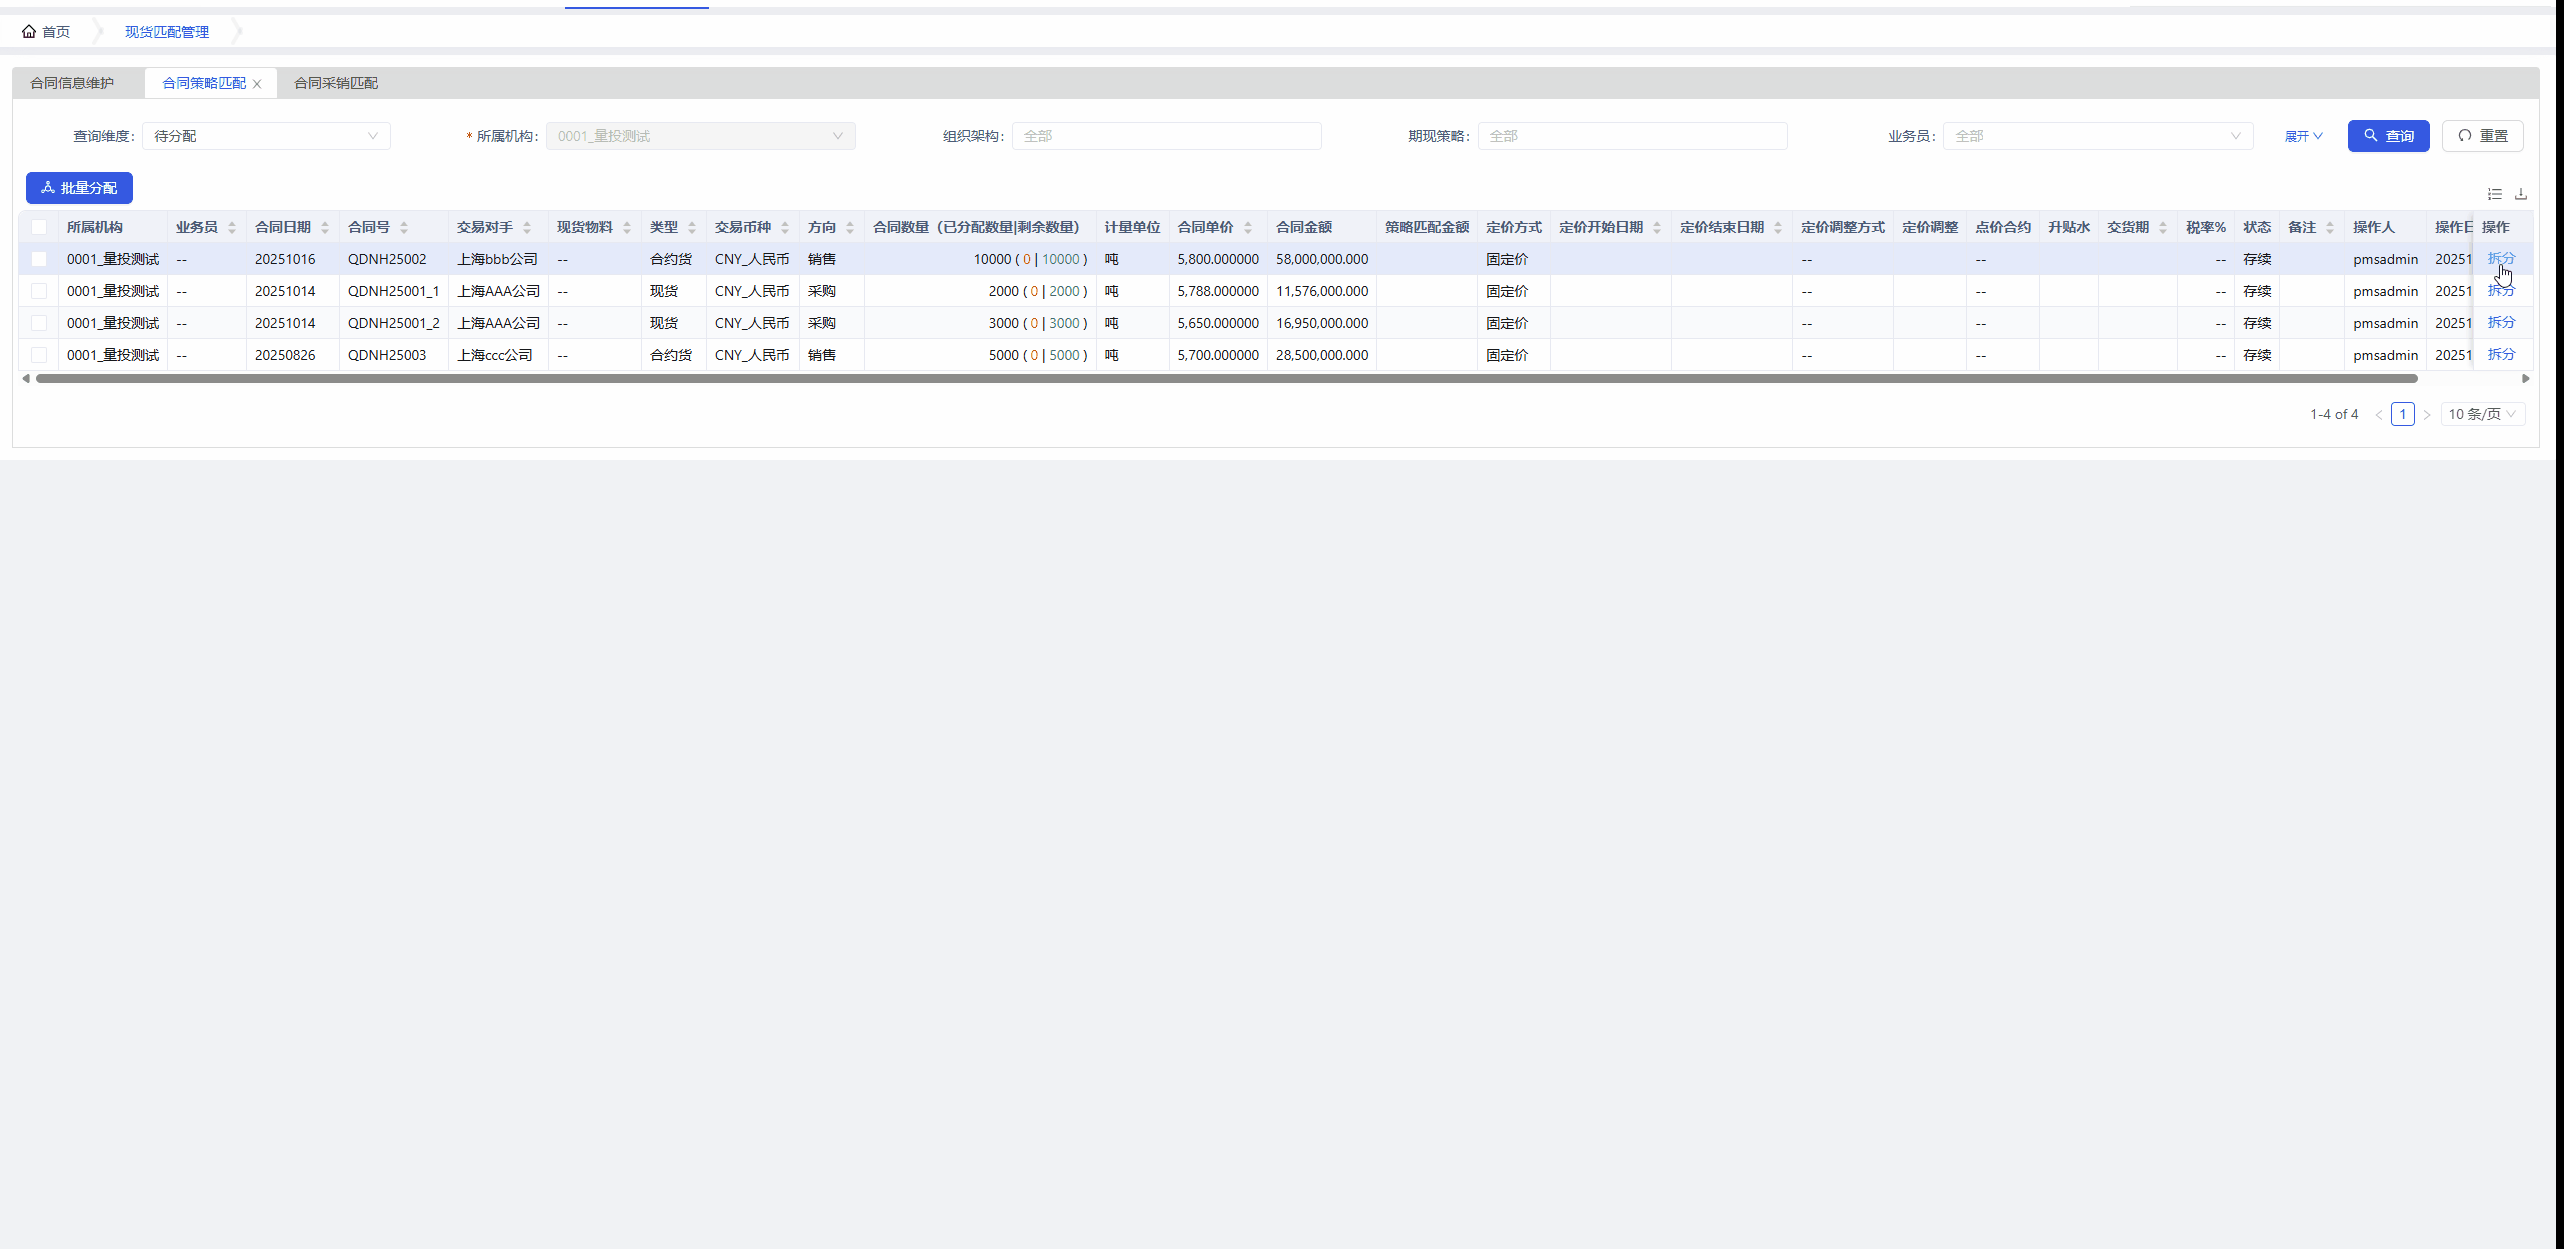Click the export download icon
The image size is (2564, 1249).
tap(2521, 194)
